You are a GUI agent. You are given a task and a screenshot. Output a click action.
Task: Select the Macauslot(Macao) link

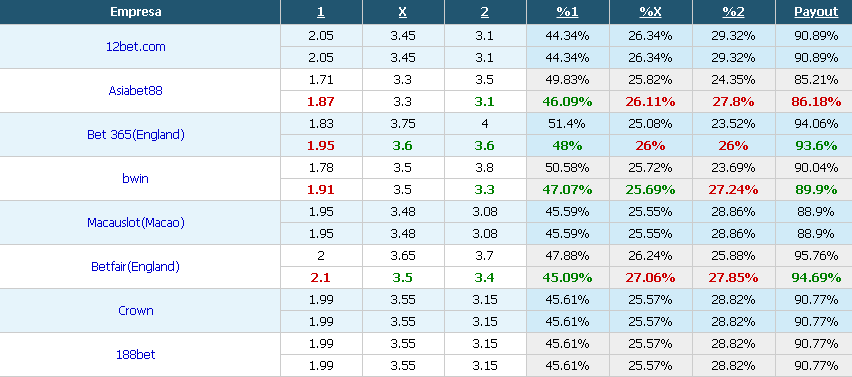[x=135, y=223]
